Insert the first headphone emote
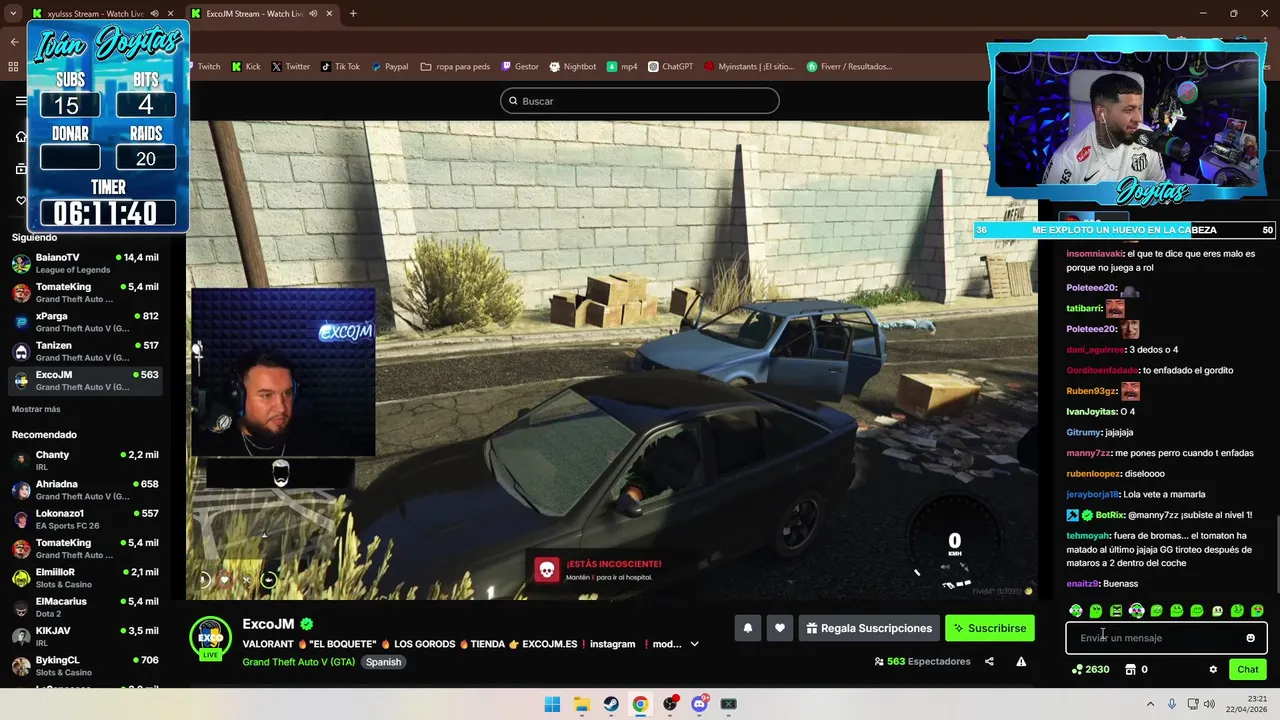Screen dimensions: 1280x720 1076,610
